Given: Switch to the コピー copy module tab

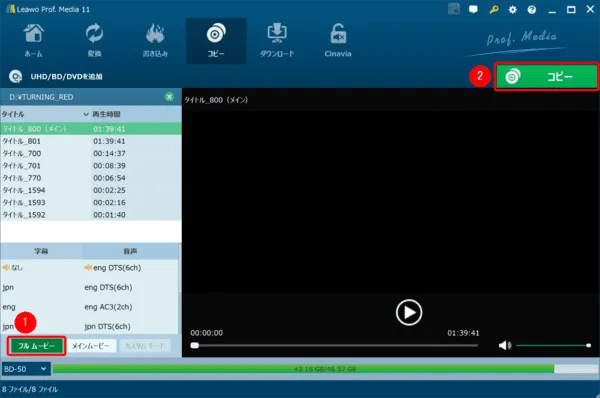Looking at the screenshot, I should (216, 41).
